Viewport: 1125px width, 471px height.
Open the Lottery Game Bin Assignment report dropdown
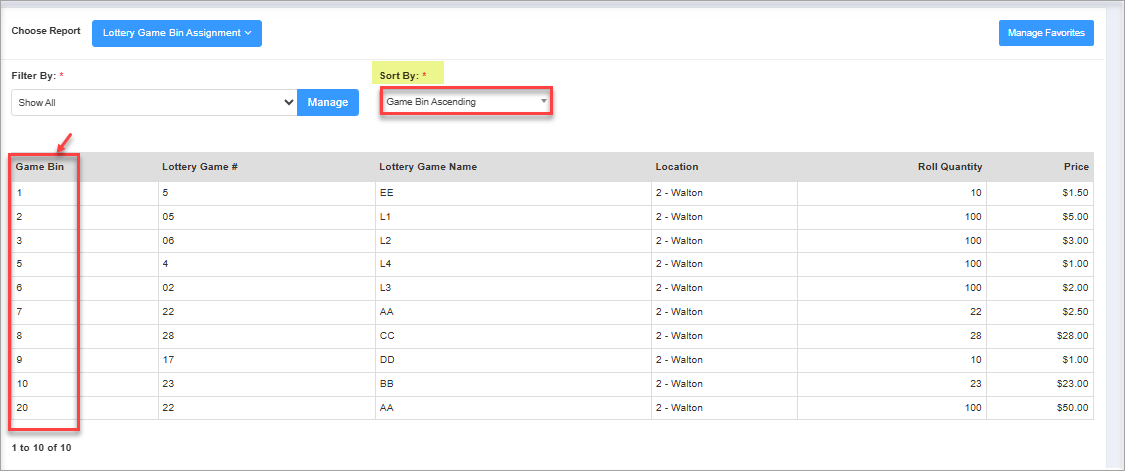[x=176, y=33]
